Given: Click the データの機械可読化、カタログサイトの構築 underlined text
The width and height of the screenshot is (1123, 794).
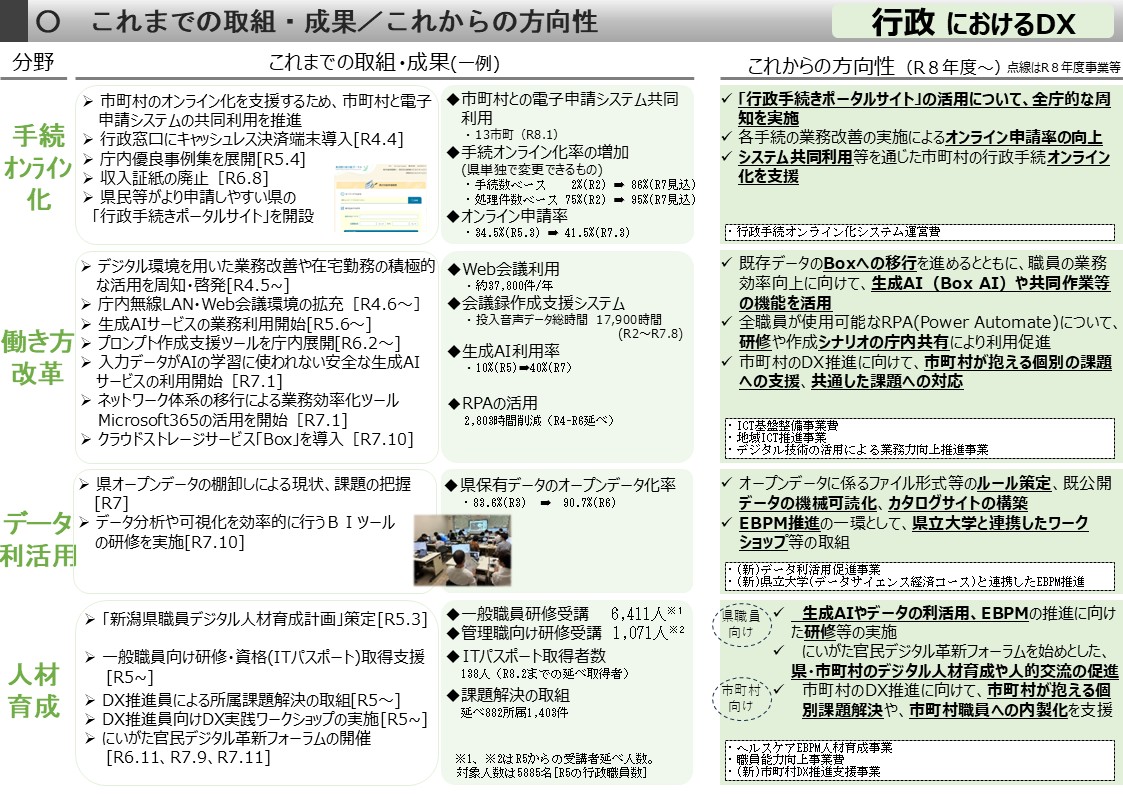Looking at the screenshot, I should point(883,503).
